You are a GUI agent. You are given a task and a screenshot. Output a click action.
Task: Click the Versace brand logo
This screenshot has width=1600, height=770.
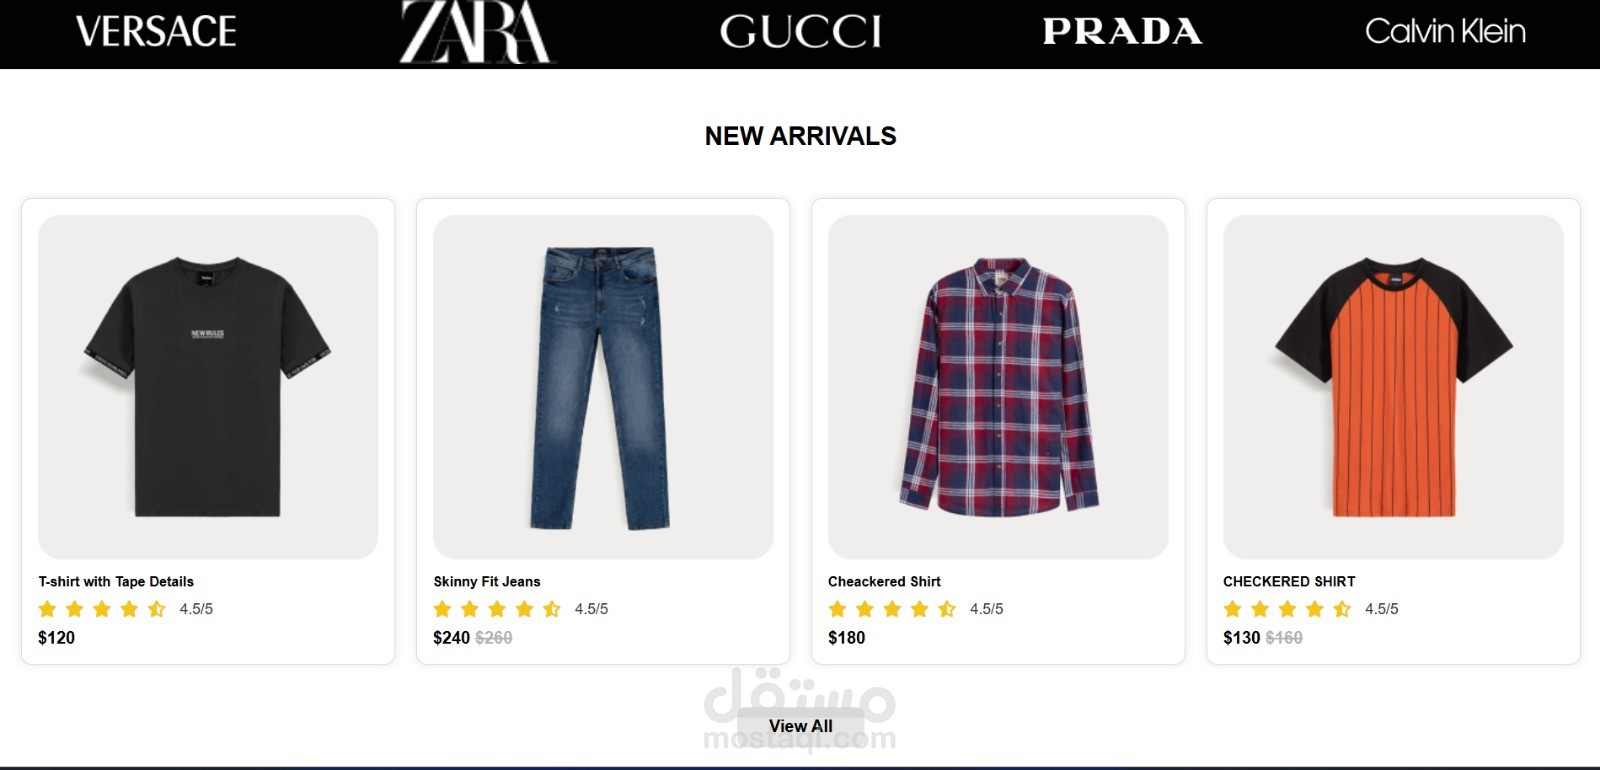156,31
